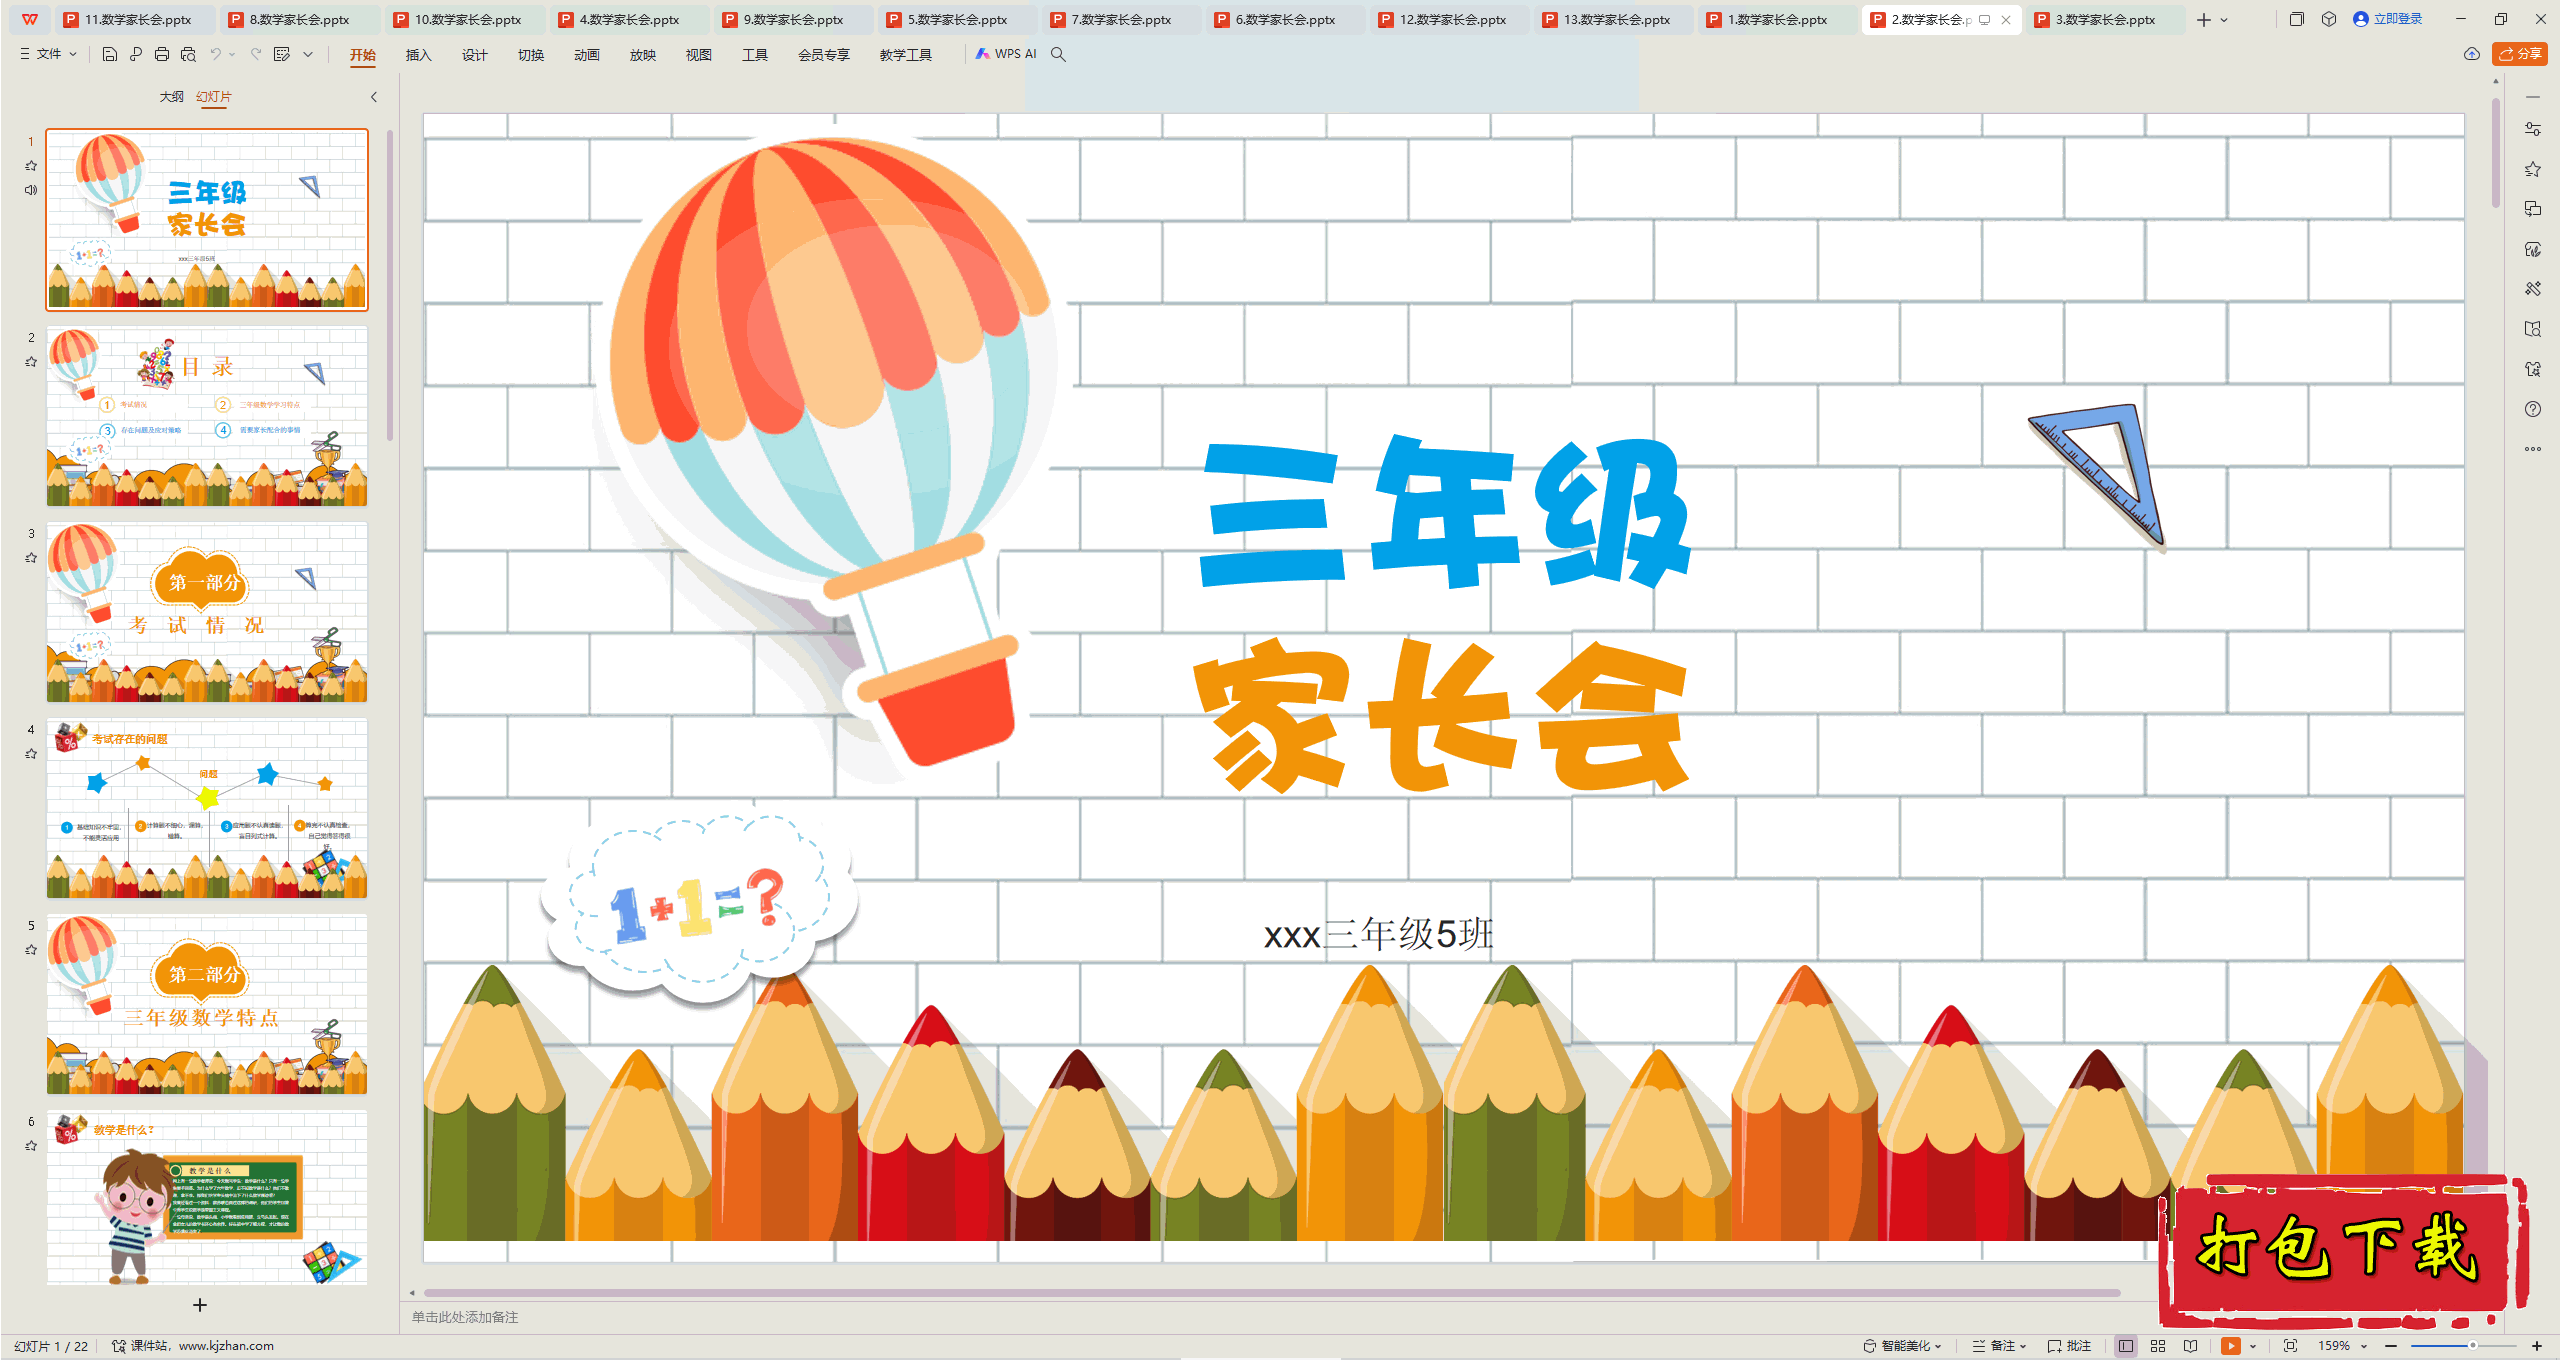
Task: Open the 教学工具 ribbon tab
Action: (x=906, y=55)
